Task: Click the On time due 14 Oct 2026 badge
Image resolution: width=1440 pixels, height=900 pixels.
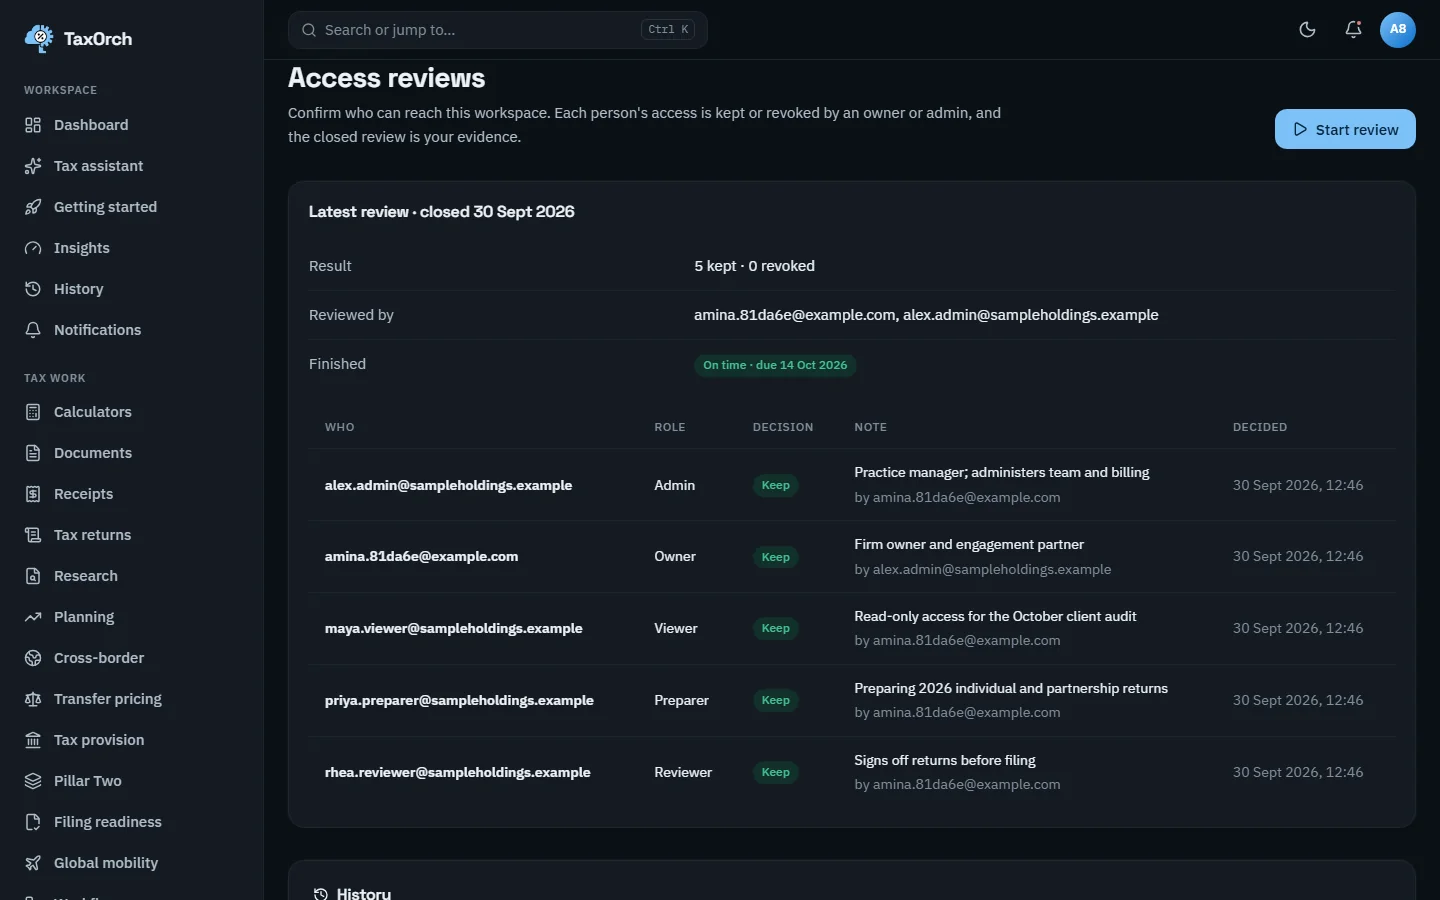Action: click(x=775, y=365)
